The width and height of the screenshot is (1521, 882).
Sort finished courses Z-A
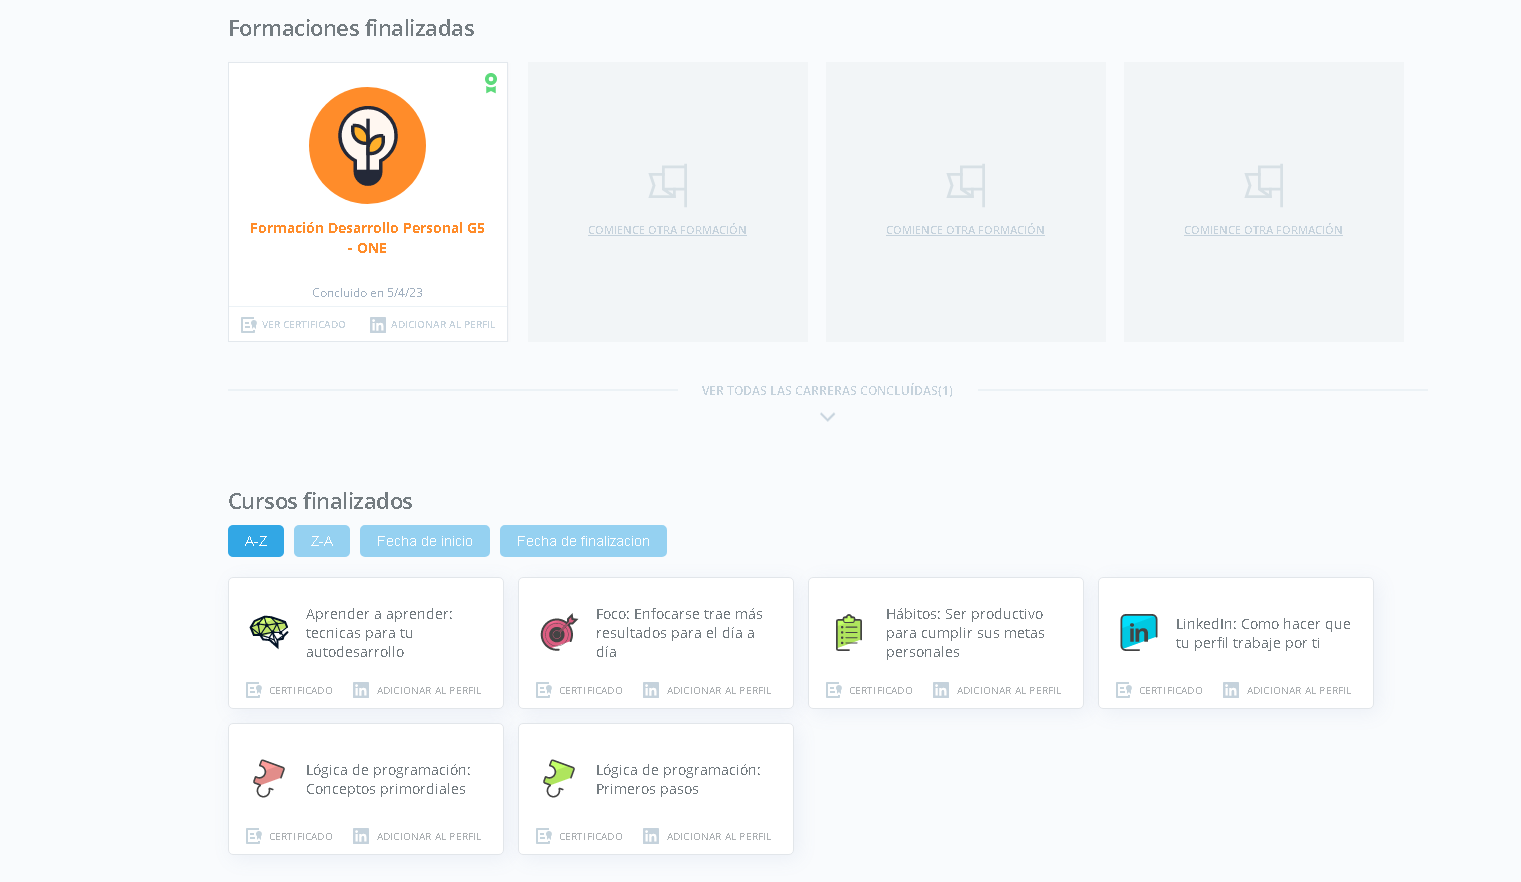tap(322, 541)
